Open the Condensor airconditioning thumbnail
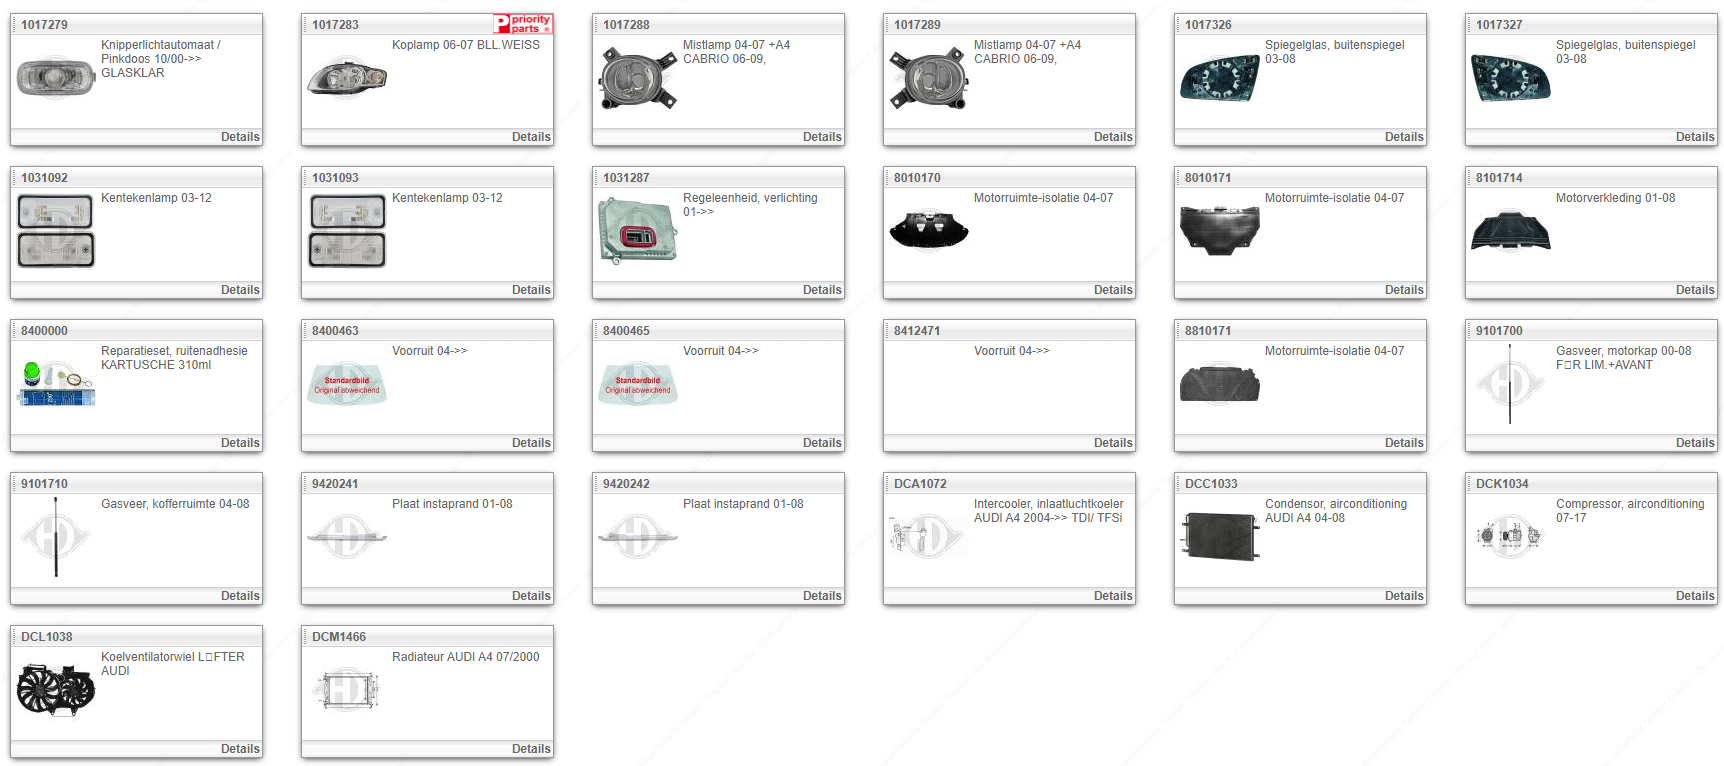This screenshot has width=1724, height=766. (x=1220, y=537)
